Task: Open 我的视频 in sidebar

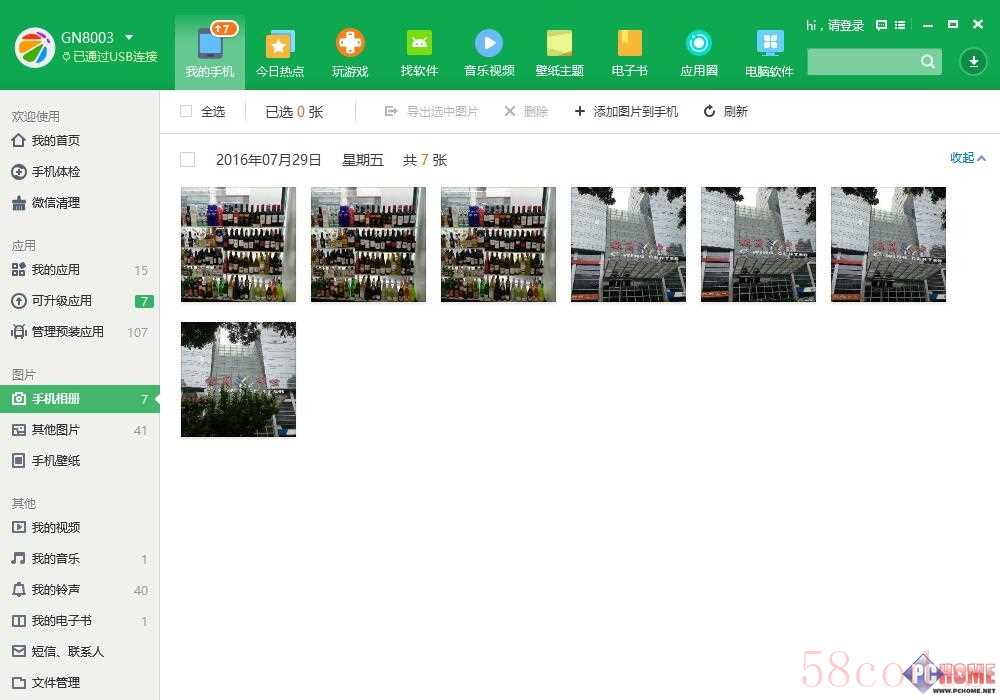Action: 80,527
